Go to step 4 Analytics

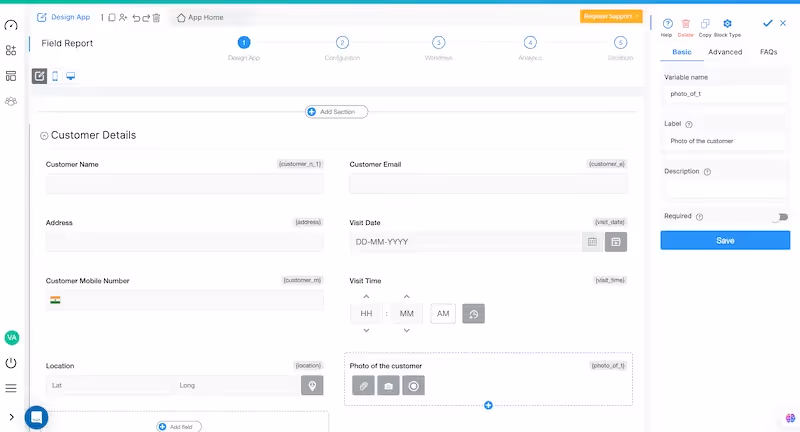pyautogui.click(x=530, y=42)
